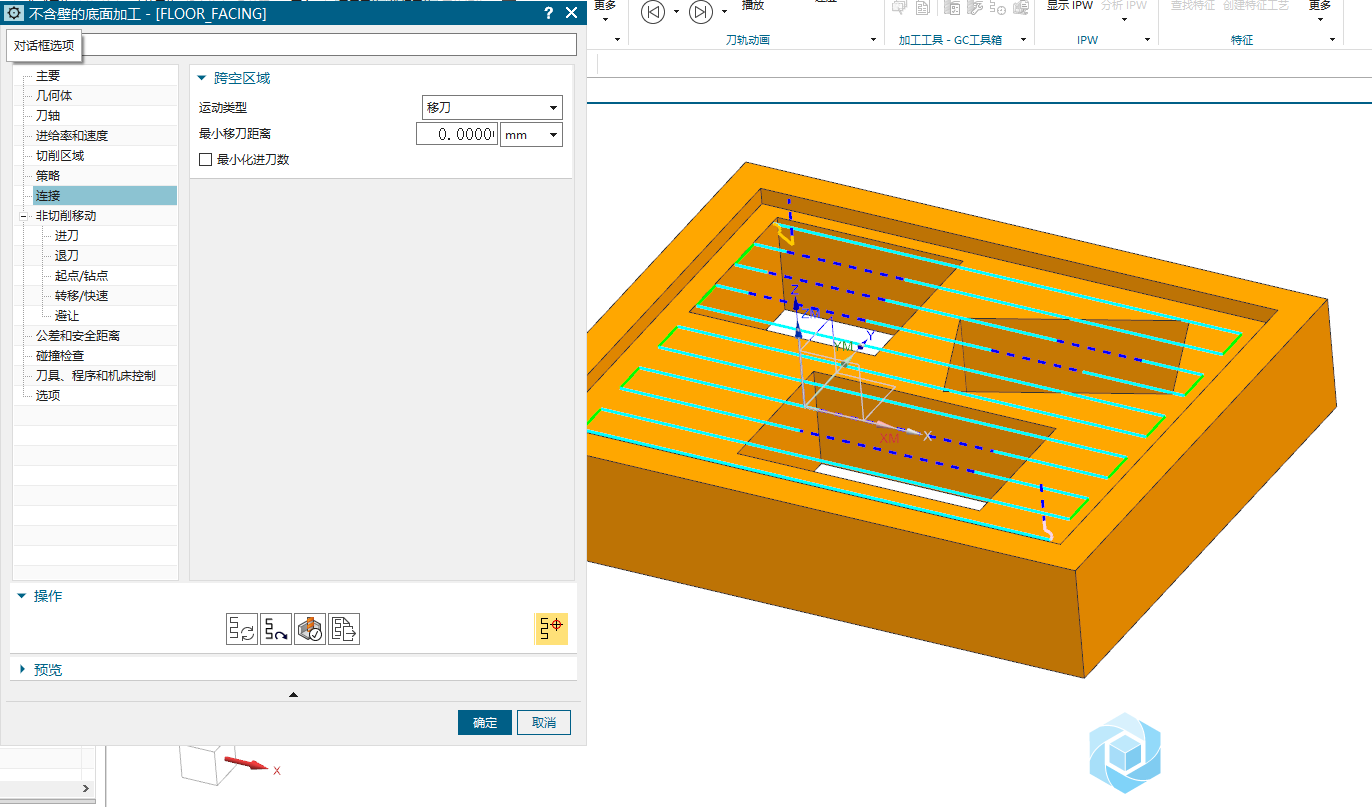Click the small black collapse arrow below 预览
The image size is (1372, 807).
pos(293,694)
